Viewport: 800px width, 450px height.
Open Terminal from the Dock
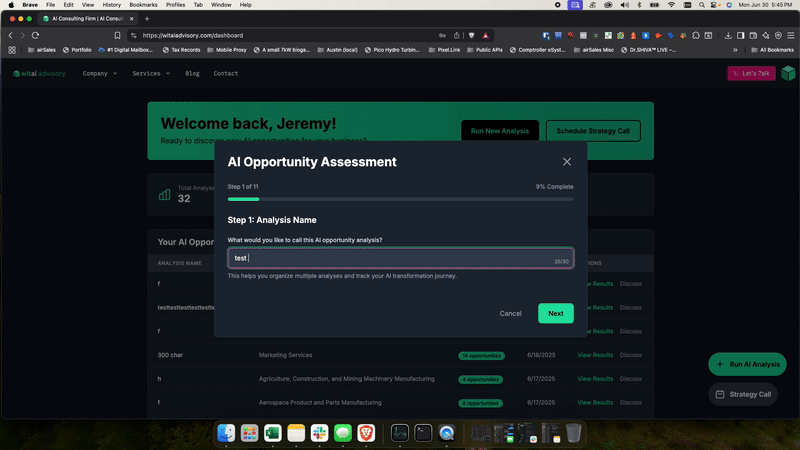point(423,433)
